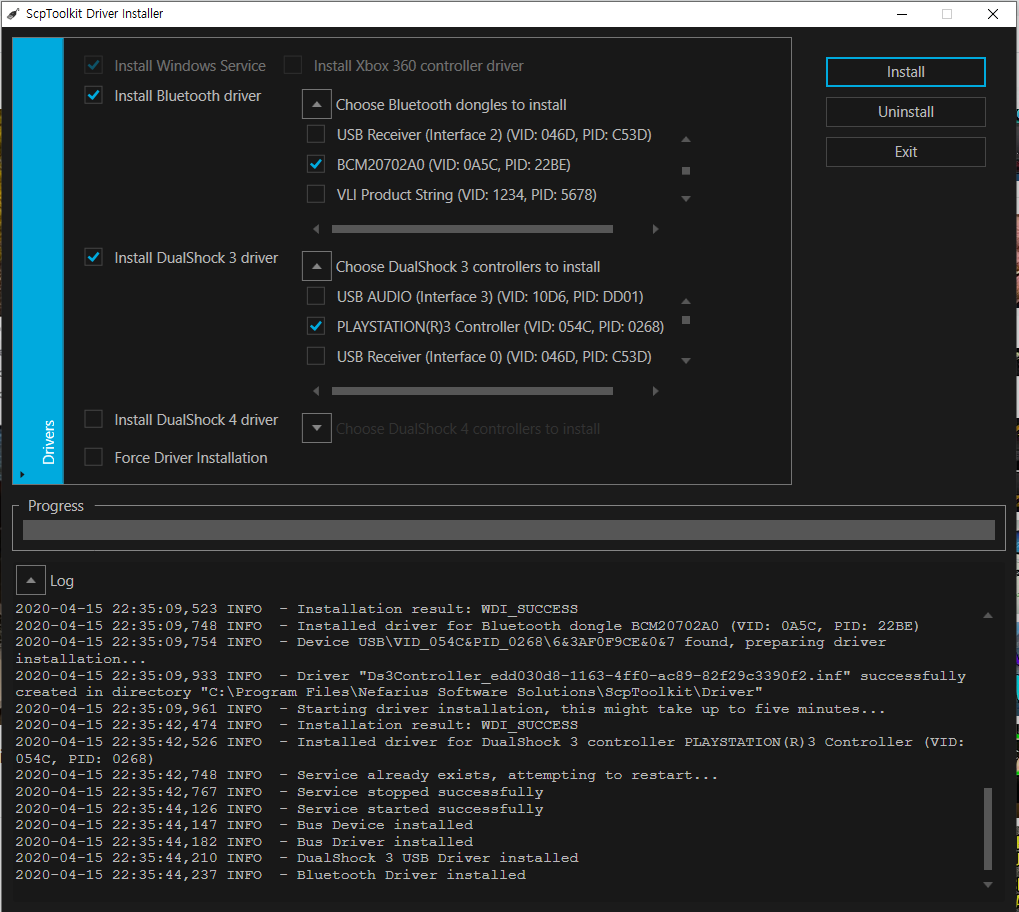The width and height of the screenshot is (1019, 912).
Task: Close the ScpToolkit Driver Installer window
Action: click(992, 14)
